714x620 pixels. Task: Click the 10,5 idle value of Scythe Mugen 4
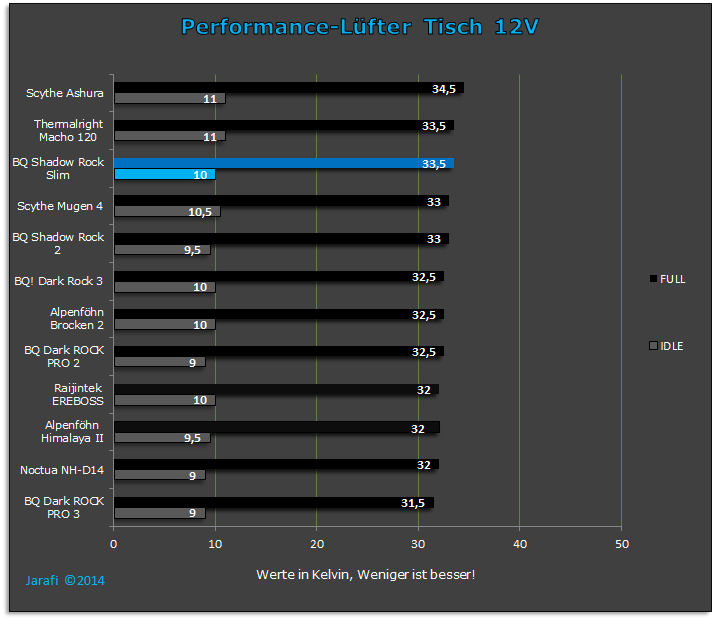pos(200,212)
